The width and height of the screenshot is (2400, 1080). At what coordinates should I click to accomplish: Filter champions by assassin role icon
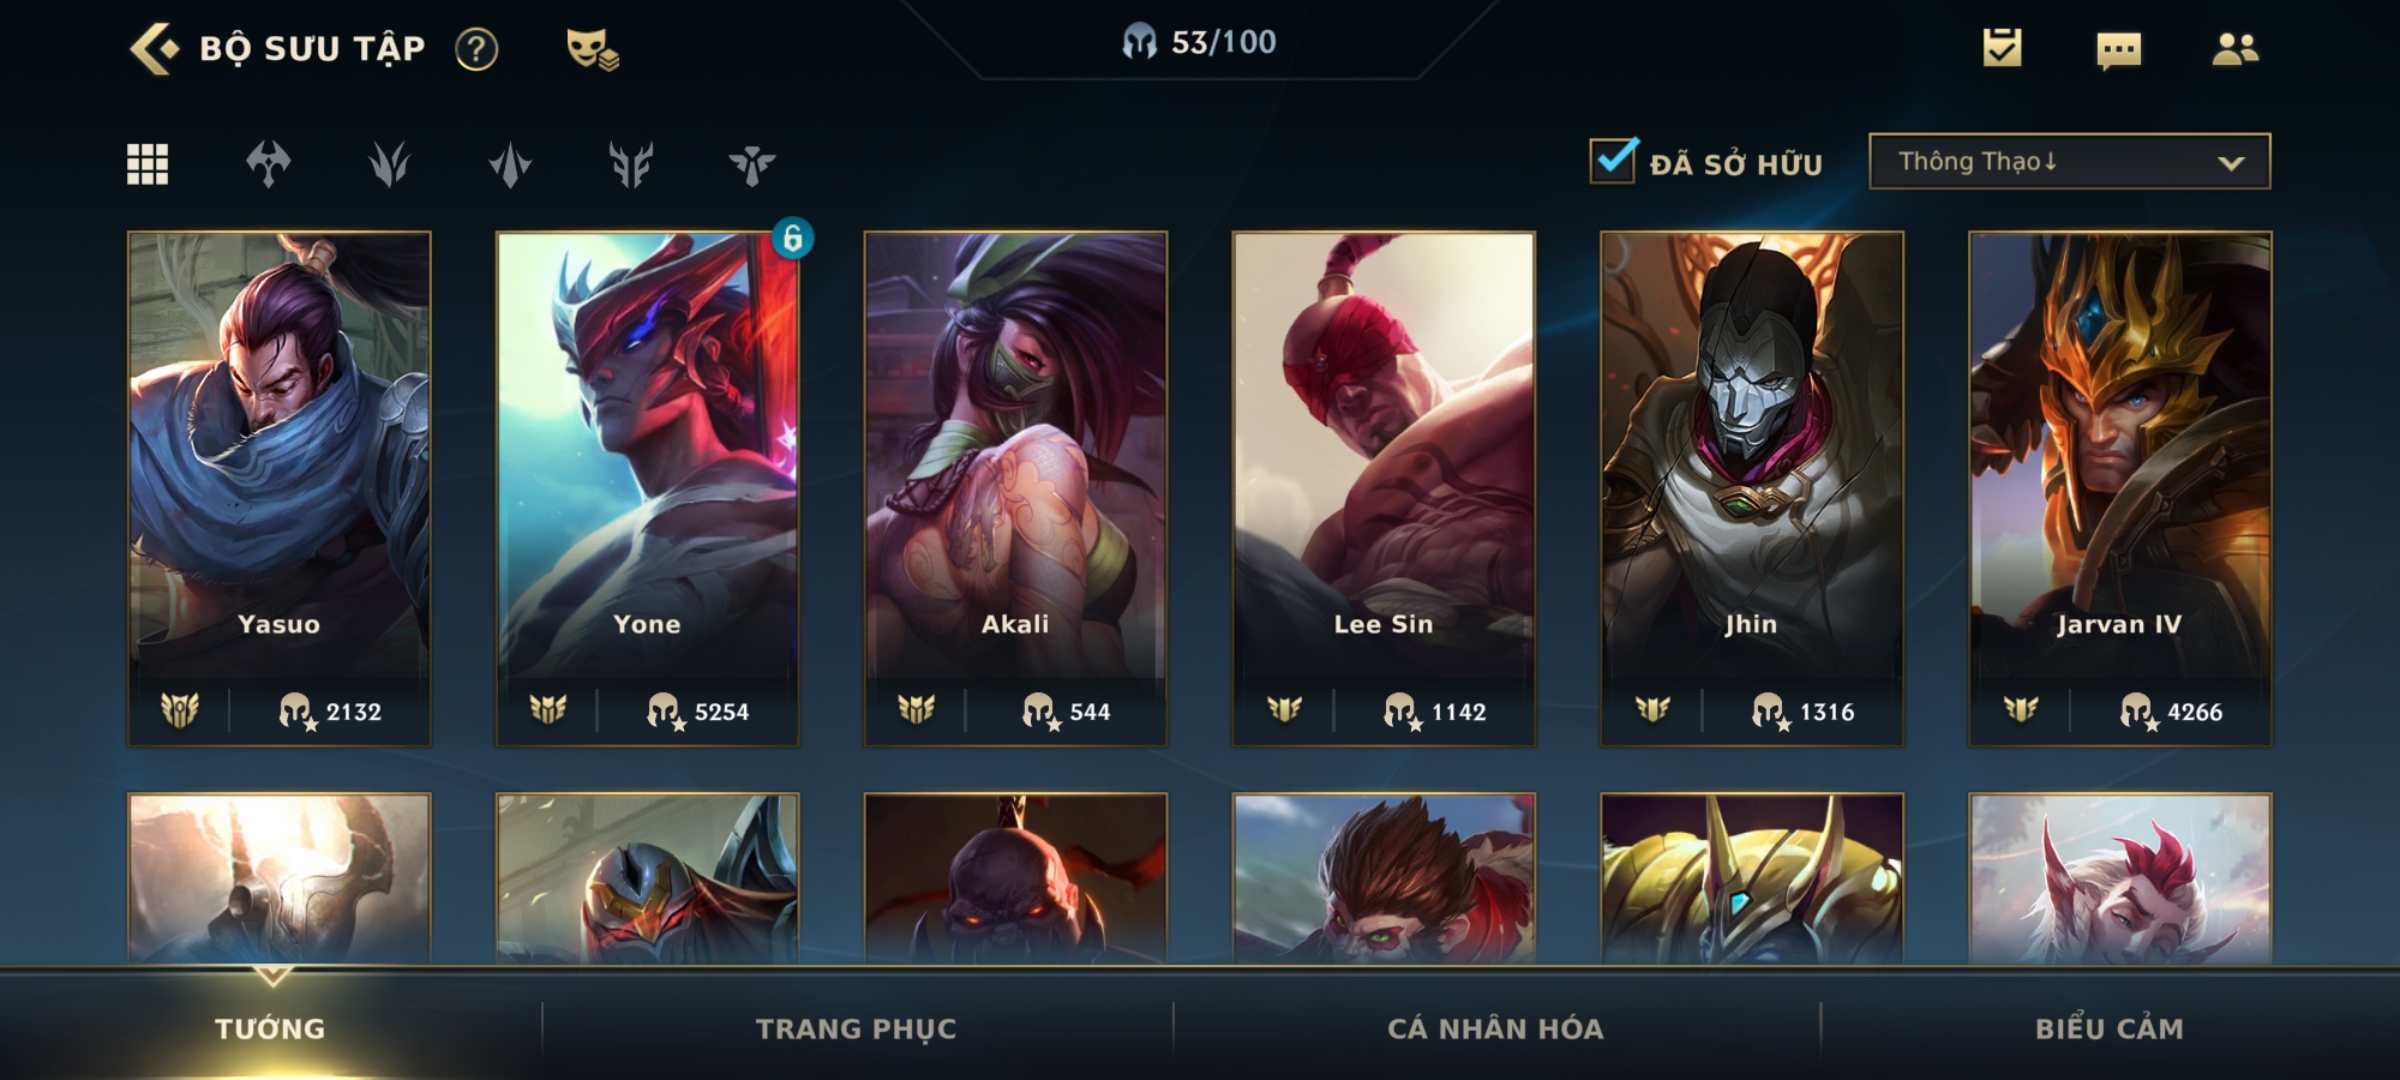[x=510, y=164]
